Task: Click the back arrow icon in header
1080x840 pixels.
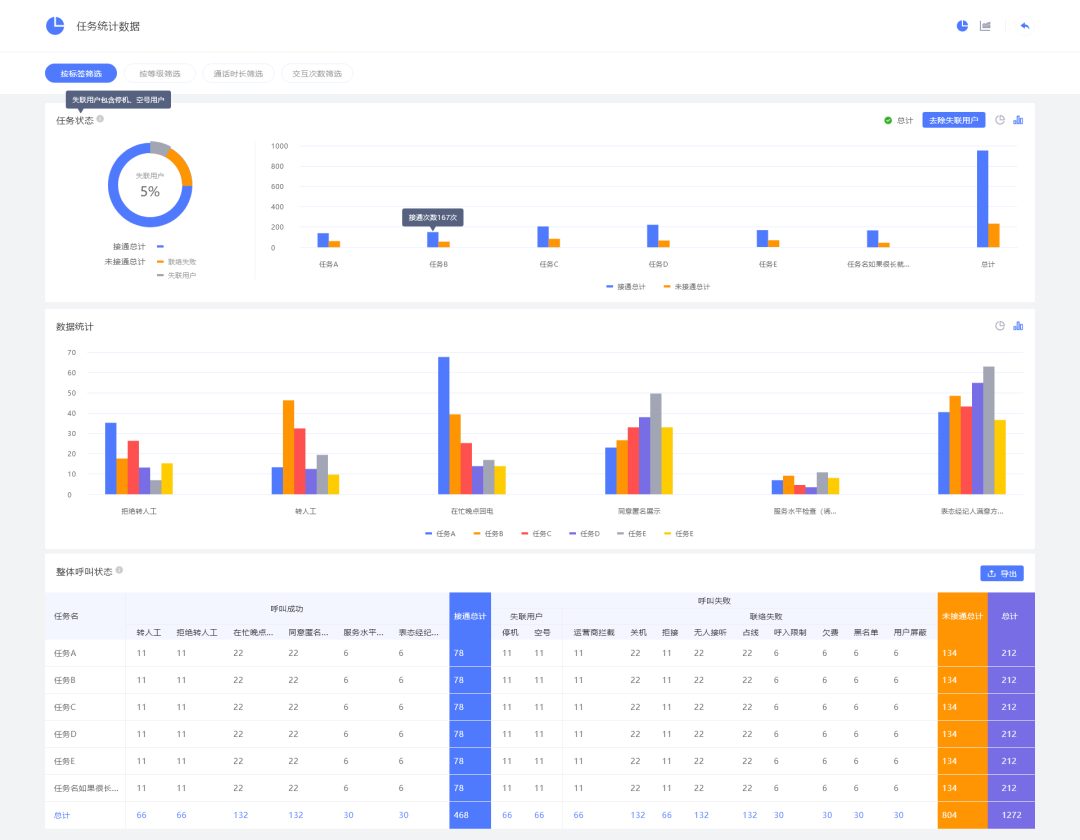Action: click(x=1025, y=26)
